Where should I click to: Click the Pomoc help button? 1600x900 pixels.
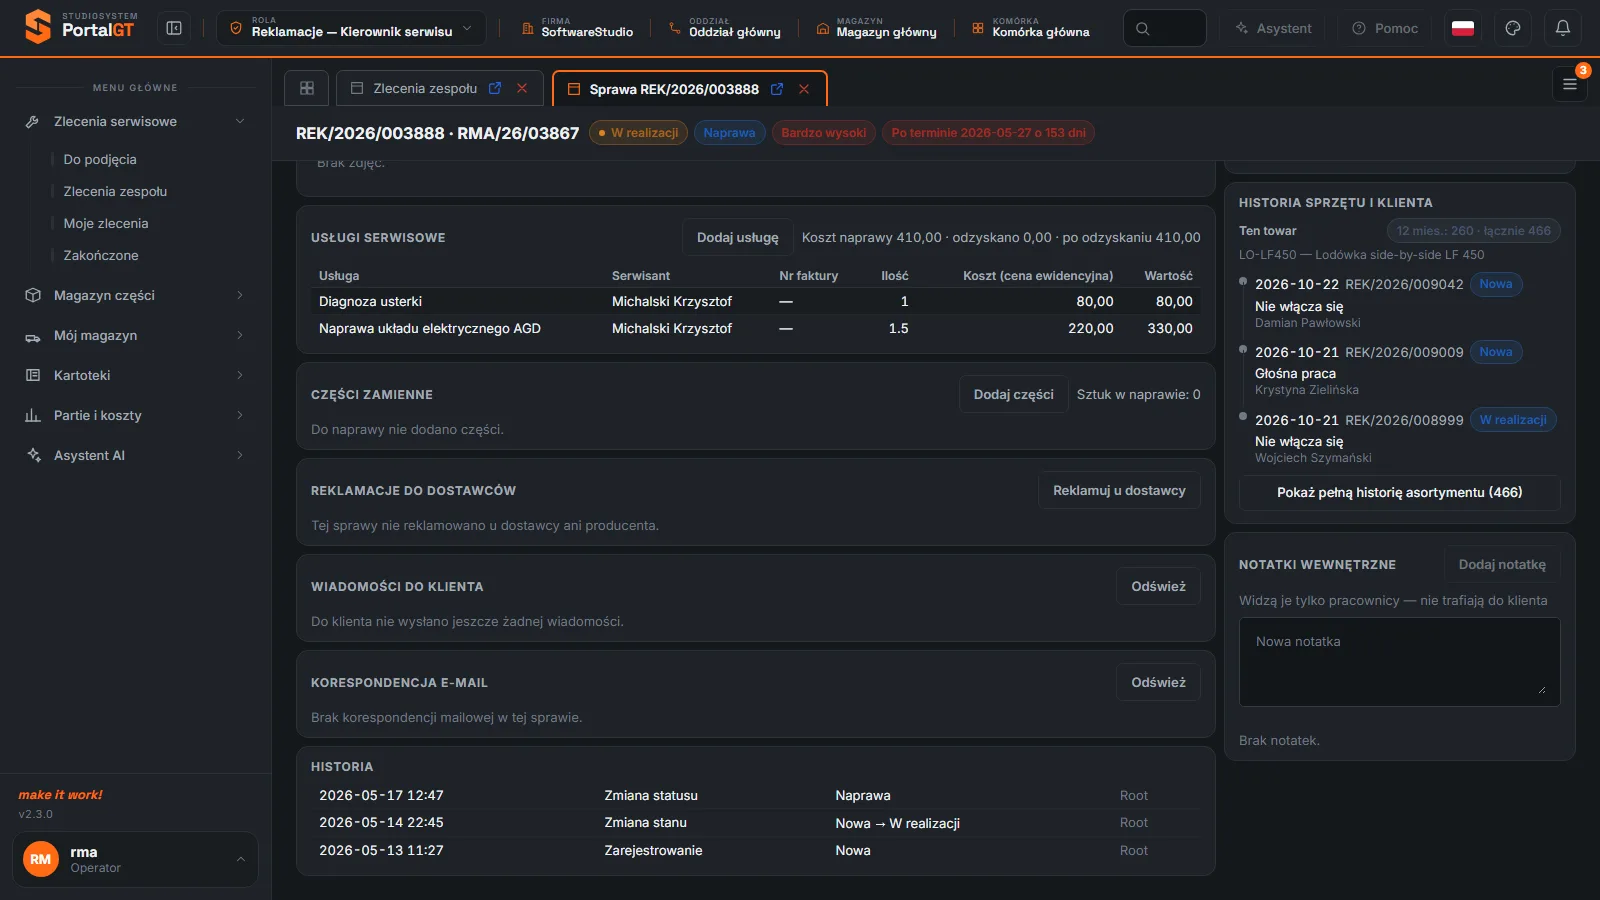1385,28
